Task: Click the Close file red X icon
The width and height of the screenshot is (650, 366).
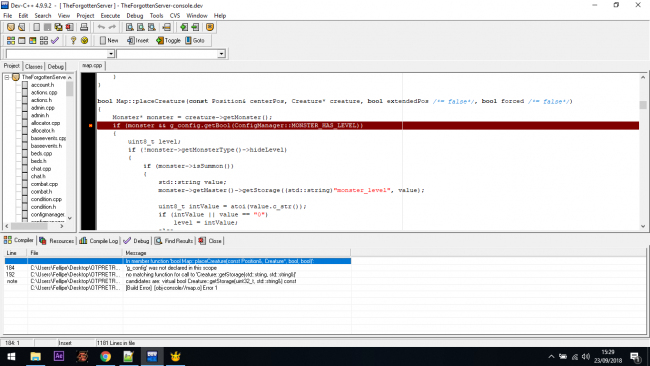Action: [x=69, y=27]
